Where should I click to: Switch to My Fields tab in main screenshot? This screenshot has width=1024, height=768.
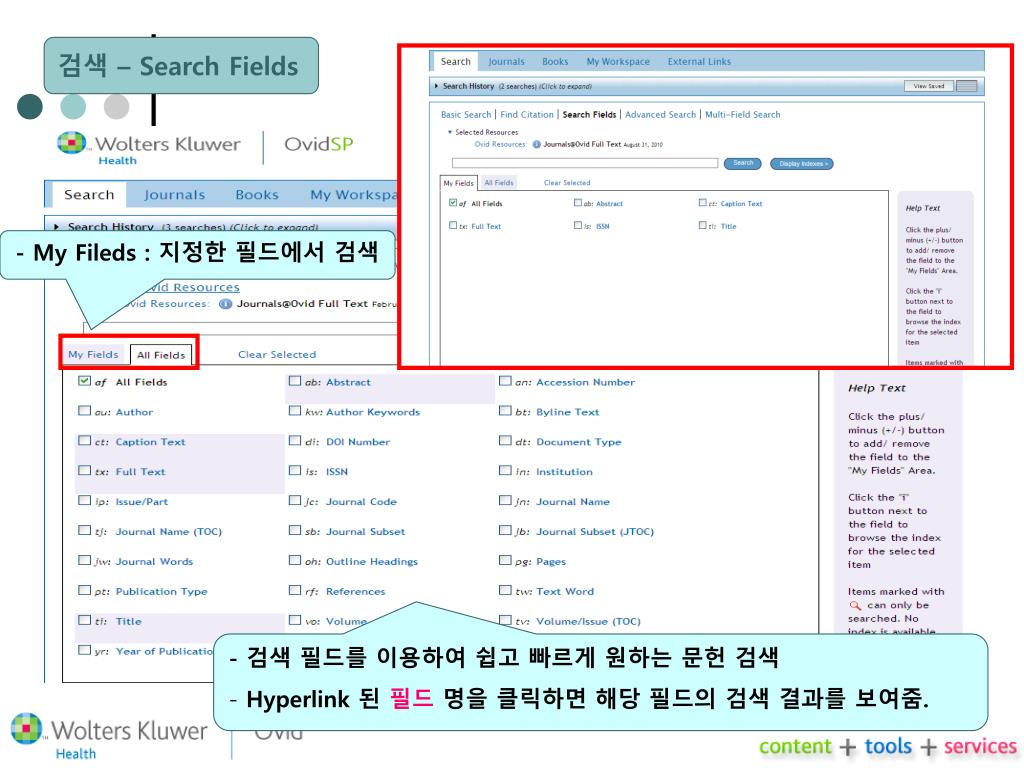[93, 354]
